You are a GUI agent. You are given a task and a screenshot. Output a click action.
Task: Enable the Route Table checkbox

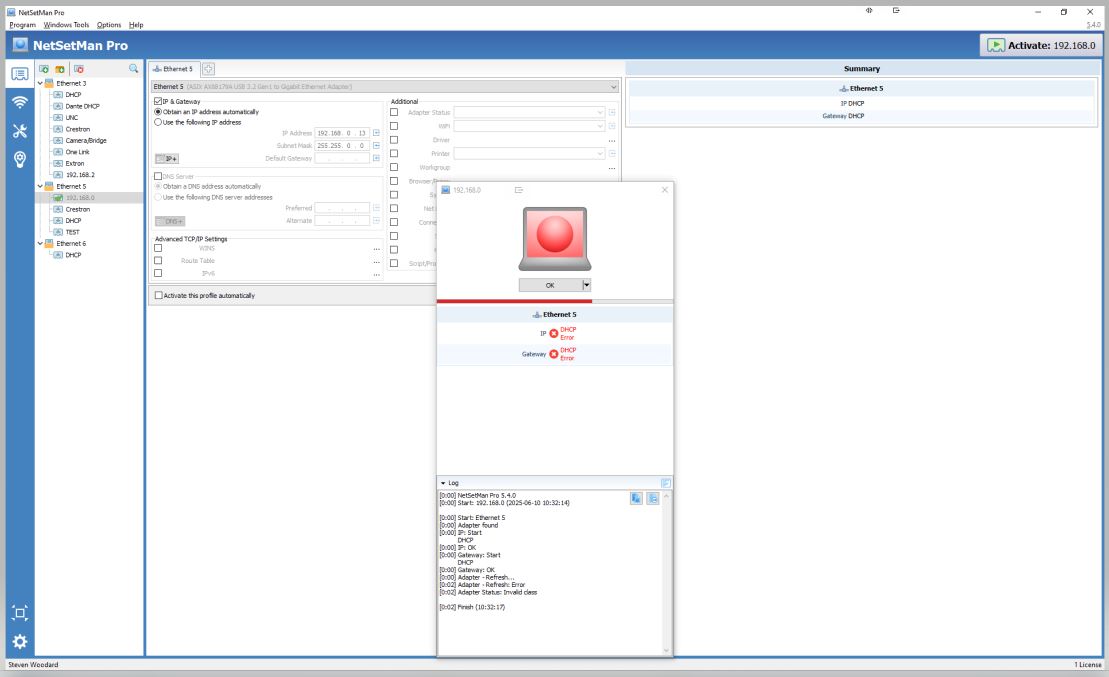(x=158, y=260)
